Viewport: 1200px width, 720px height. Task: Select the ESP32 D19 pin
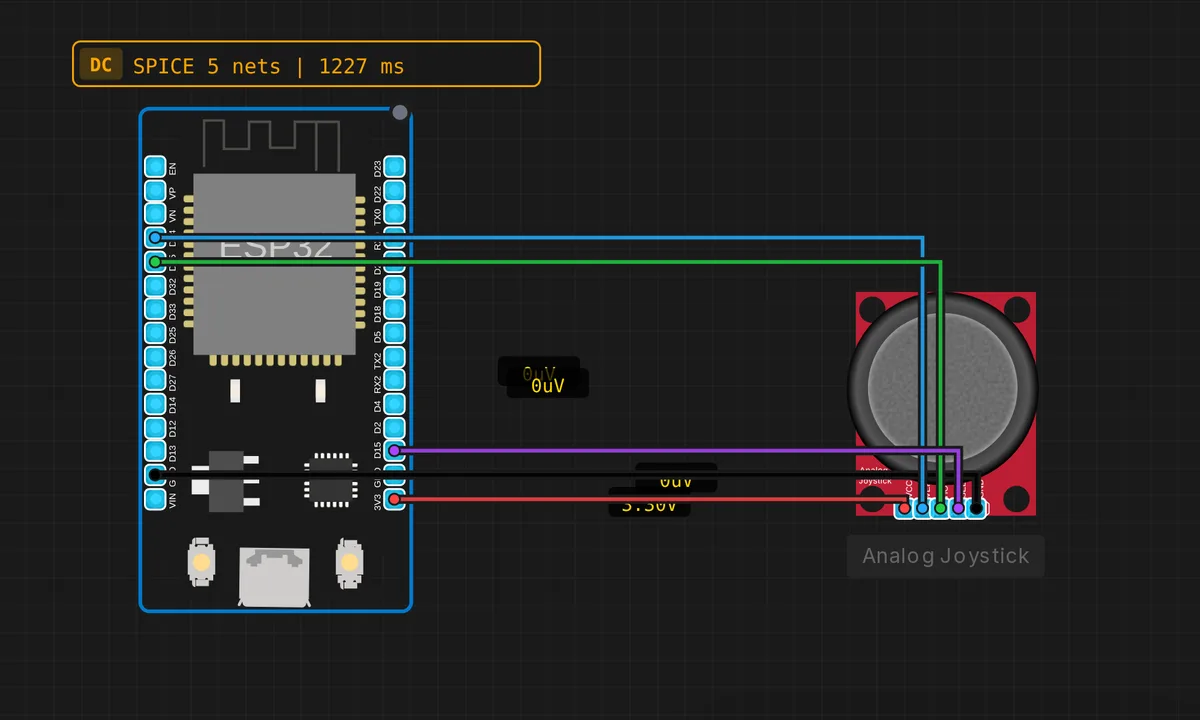coord(395,286)
